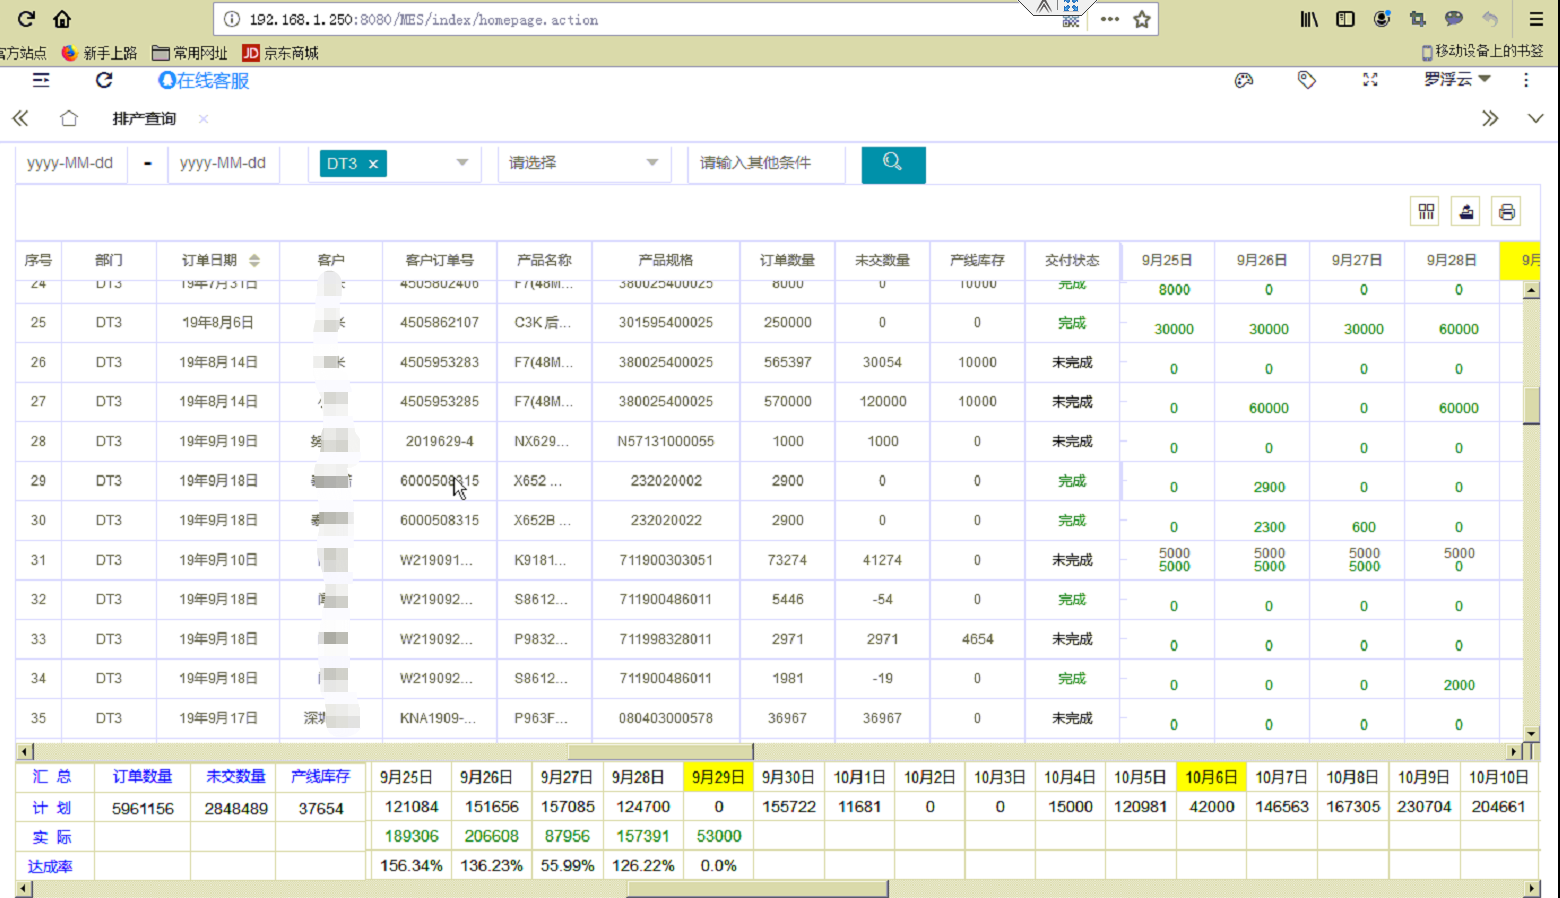Click the theme palette icon in the header

coord(1243,80)
